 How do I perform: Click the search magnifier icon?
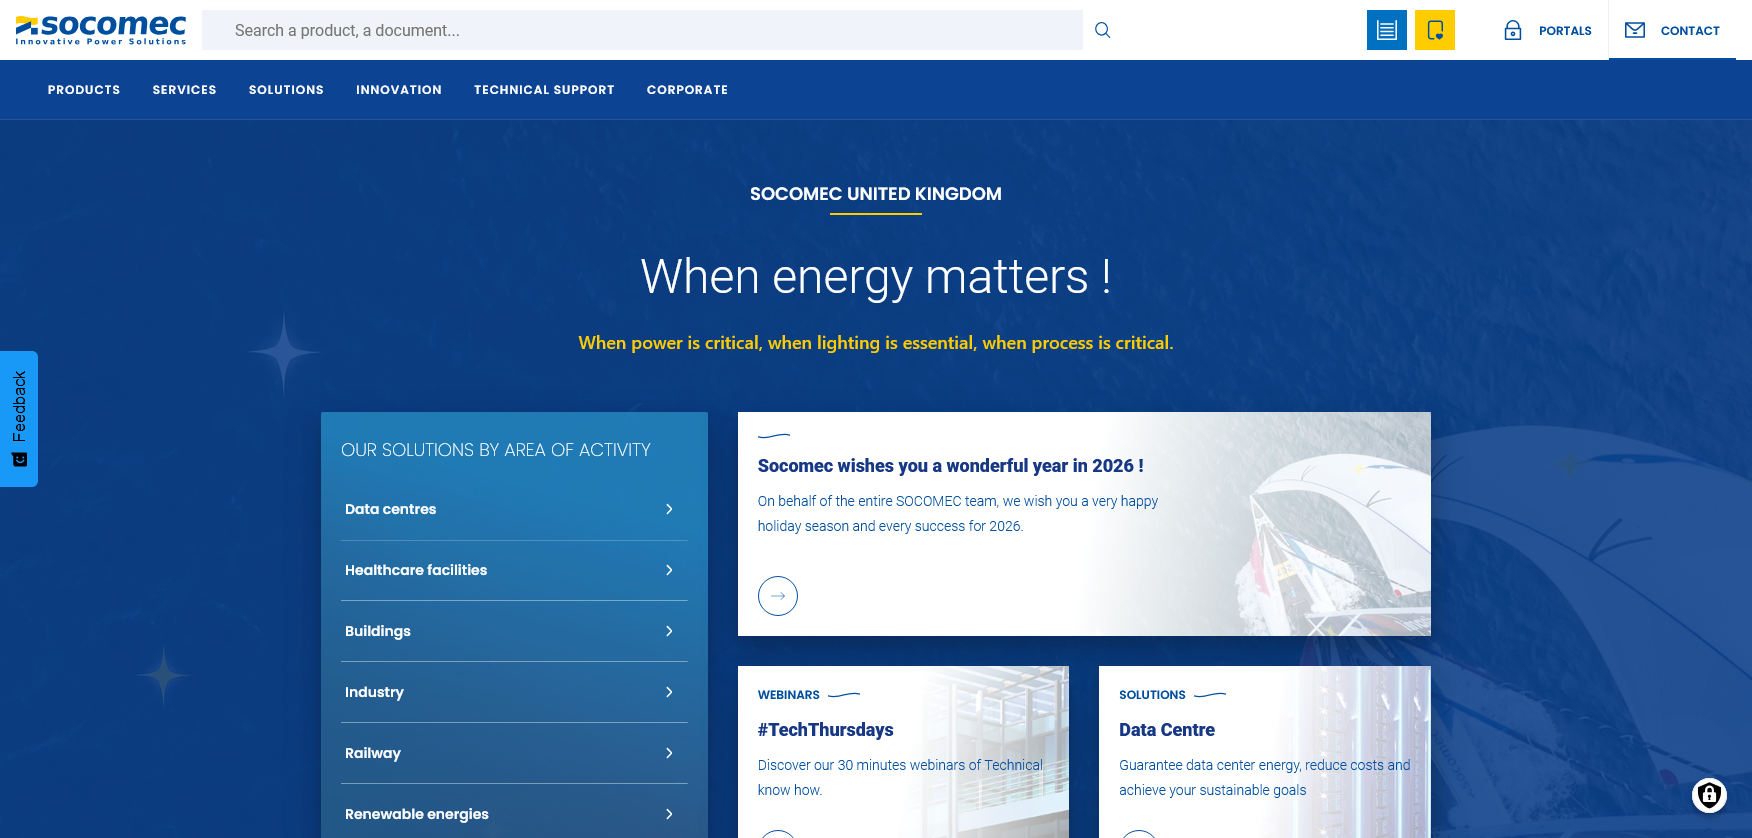(x=1102, y=30)
